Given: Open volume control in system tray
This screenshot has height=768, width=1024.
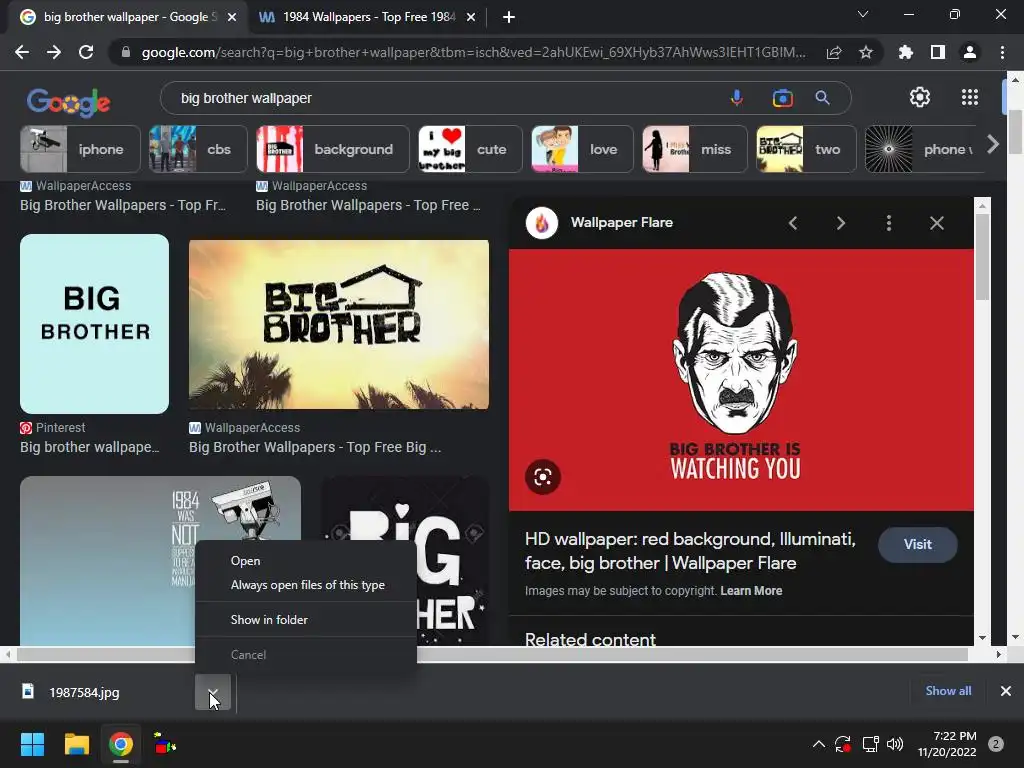Looking at the screenshot, I should click(895, 744).
